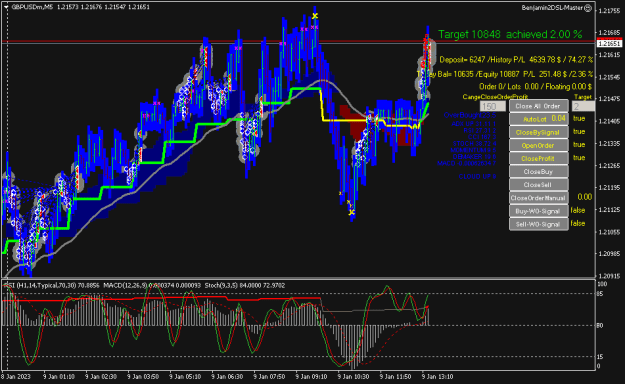Toggle the AutoLot 0.04 button
The height and width of the screenshot is (384, 625).
point(539,119)
